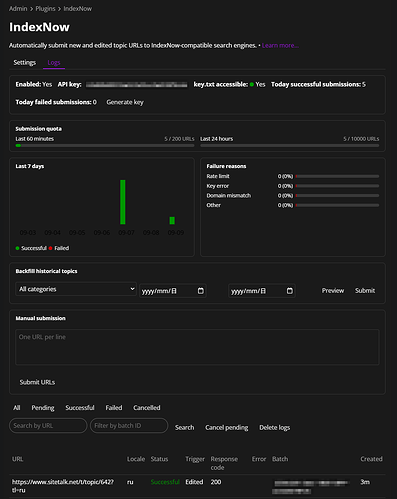The height and width of the screenshot is (499, 397).
Task: Click the 200 response code cell
Action: (x=216, y=482)
